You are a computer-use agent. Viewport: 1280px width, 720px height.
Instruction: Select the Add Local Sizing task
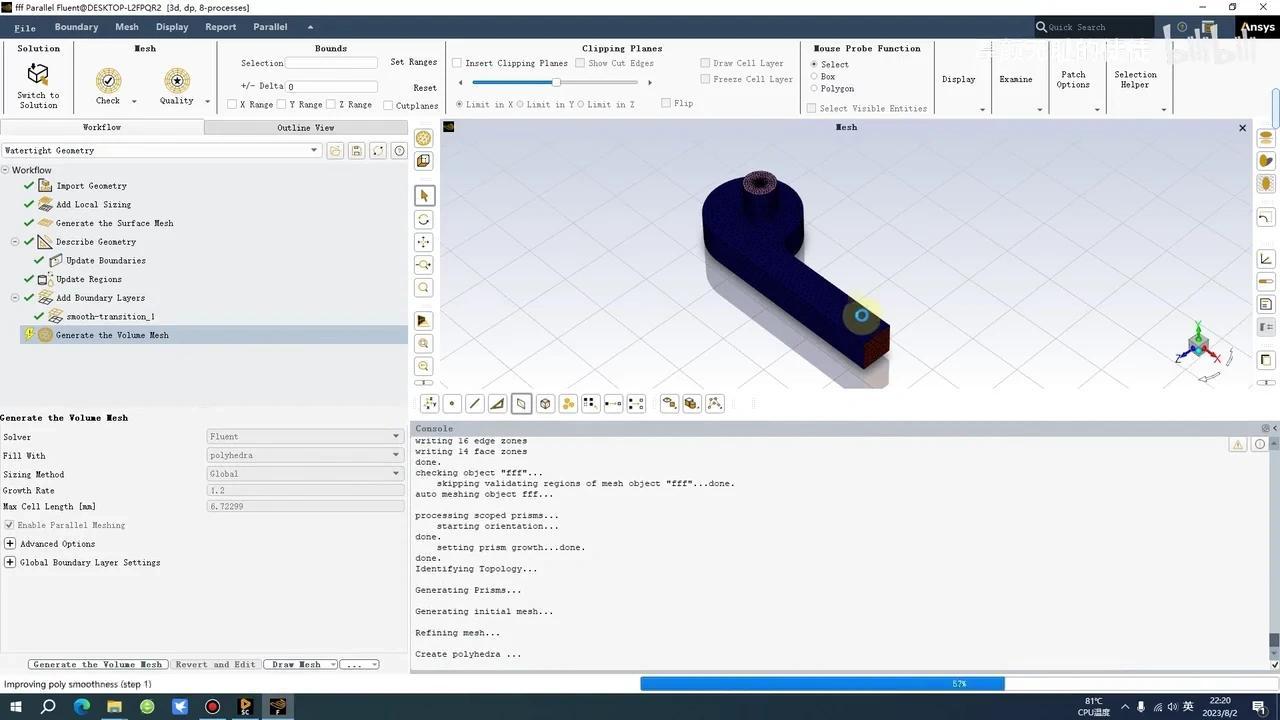click(x=93, y=204)
